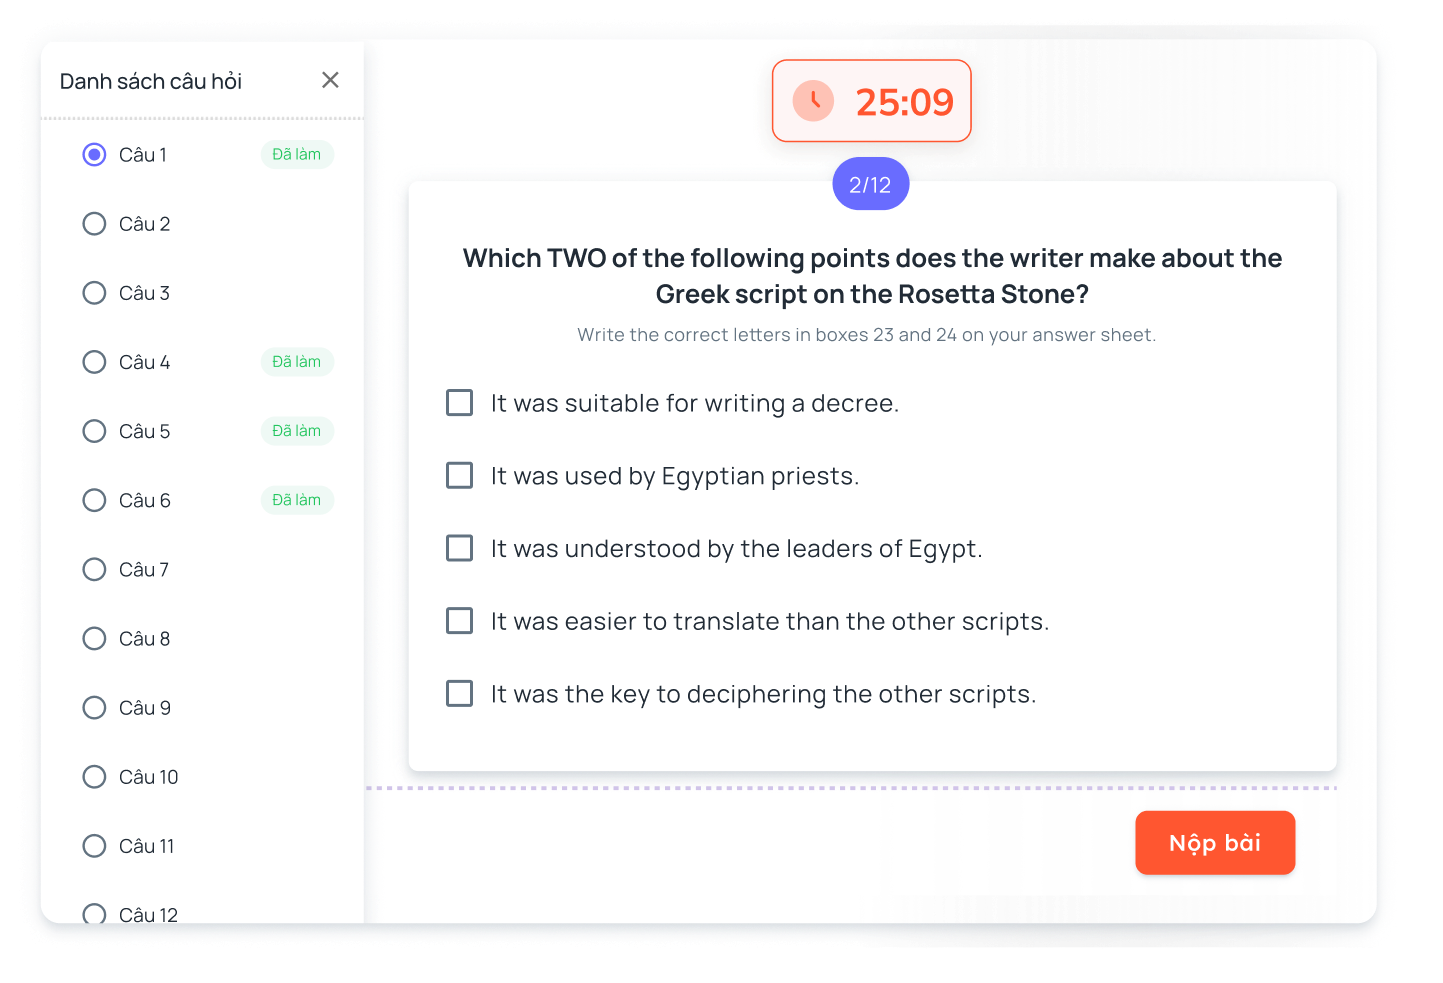
Task: Click the 2/12 question counter badge
Action: (870, 185)
